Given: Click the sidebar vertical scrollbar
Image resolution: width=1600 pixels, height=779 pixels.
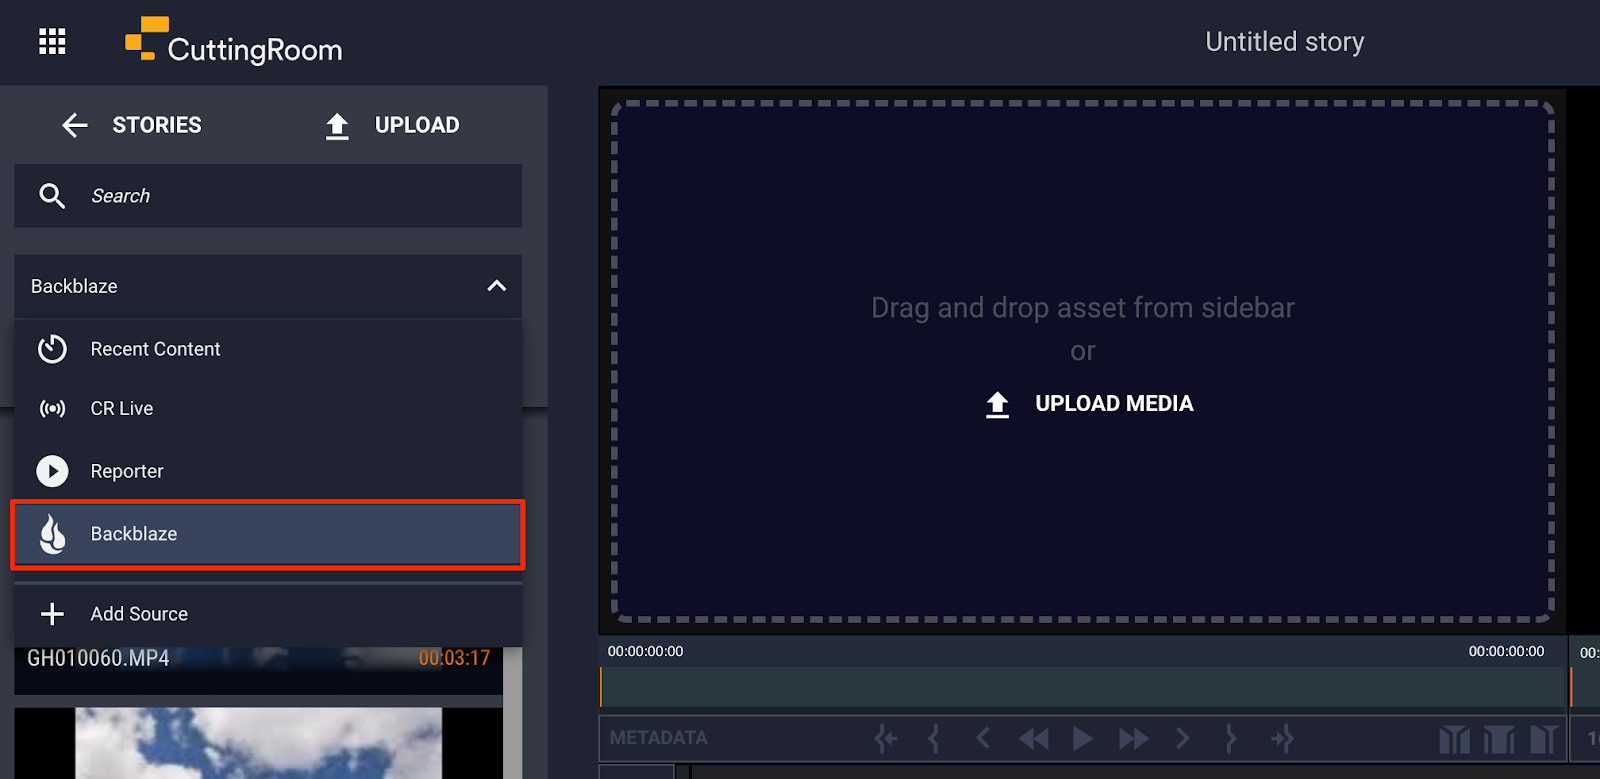Looking at the screenshot, I should click(x=512, y=713).
